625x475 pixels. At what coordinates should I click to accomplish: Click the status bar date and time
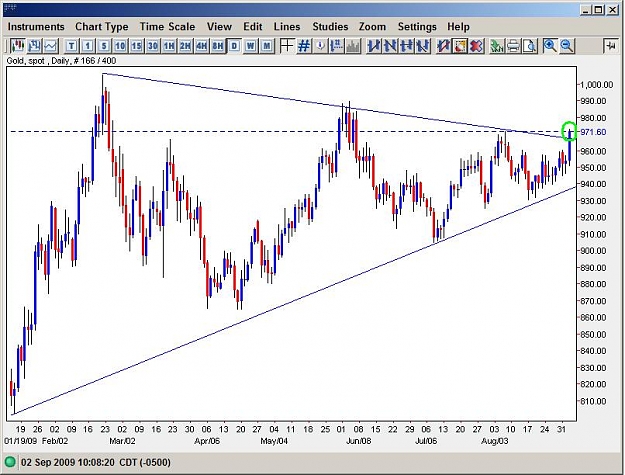(96, 463)
